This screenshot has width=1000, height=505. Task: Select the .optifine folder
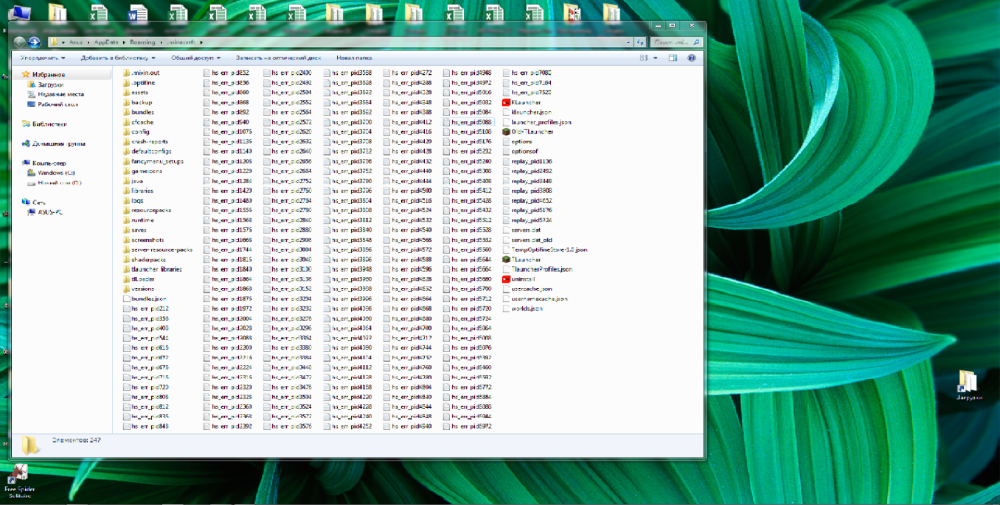(x=139, y=83)
